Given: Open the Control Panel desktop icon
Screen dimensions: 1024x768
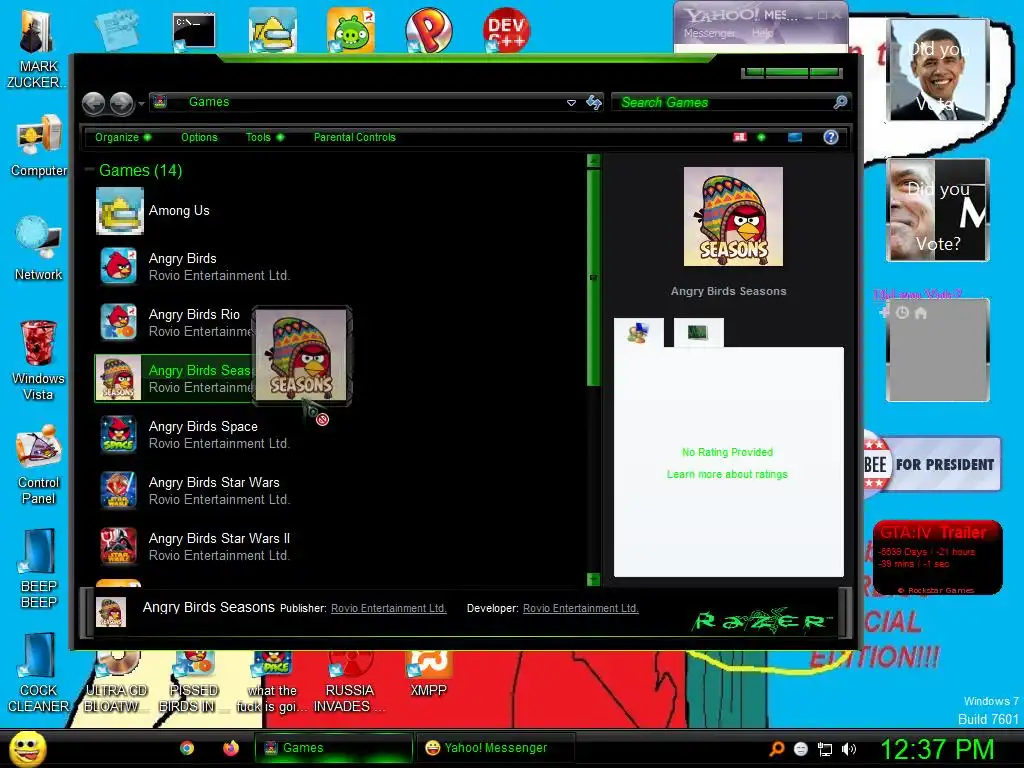Looking at the screenshot, I should [x=39, y=465].
